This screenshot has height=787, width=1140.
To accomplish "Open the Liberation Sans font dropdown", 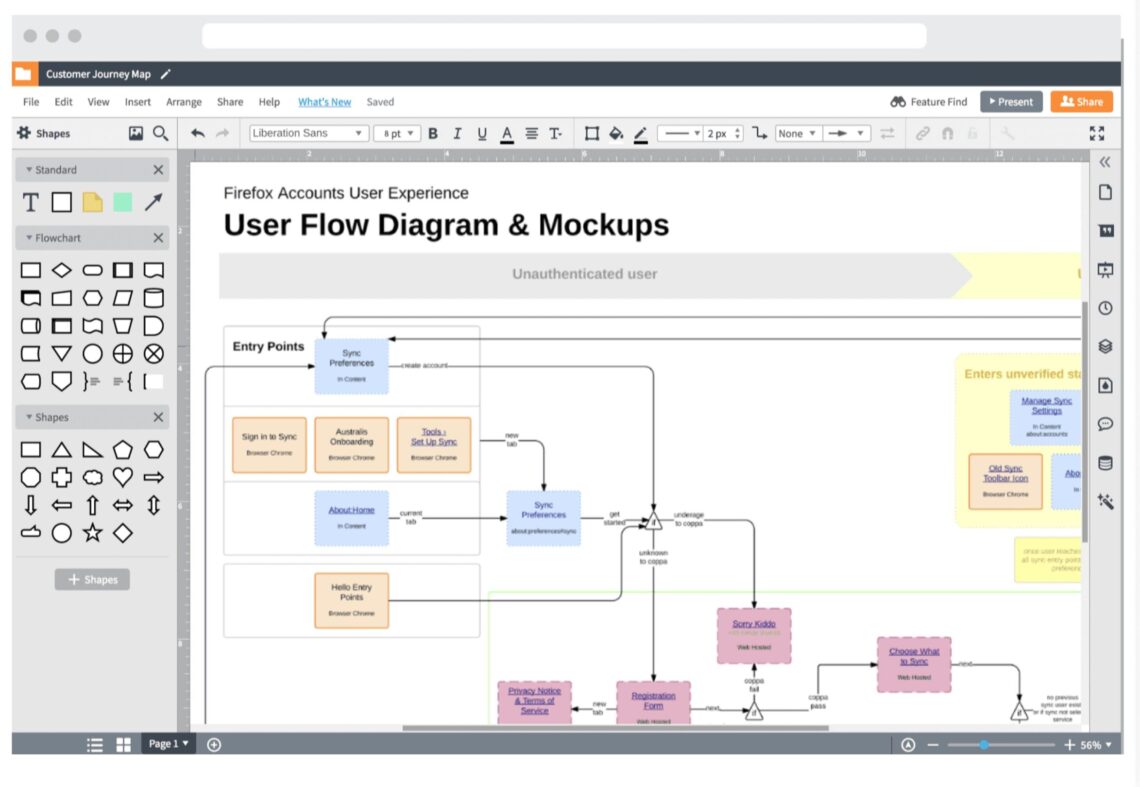I will (308, 133).
